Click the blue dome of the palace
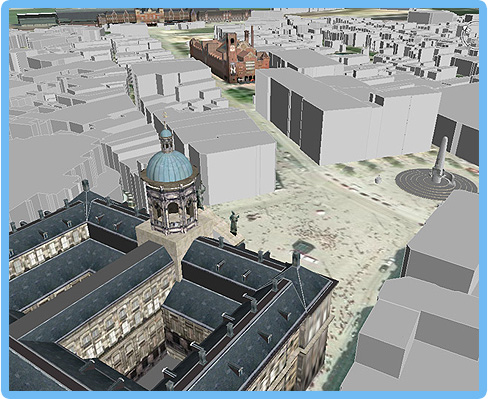 coord(169,166)
